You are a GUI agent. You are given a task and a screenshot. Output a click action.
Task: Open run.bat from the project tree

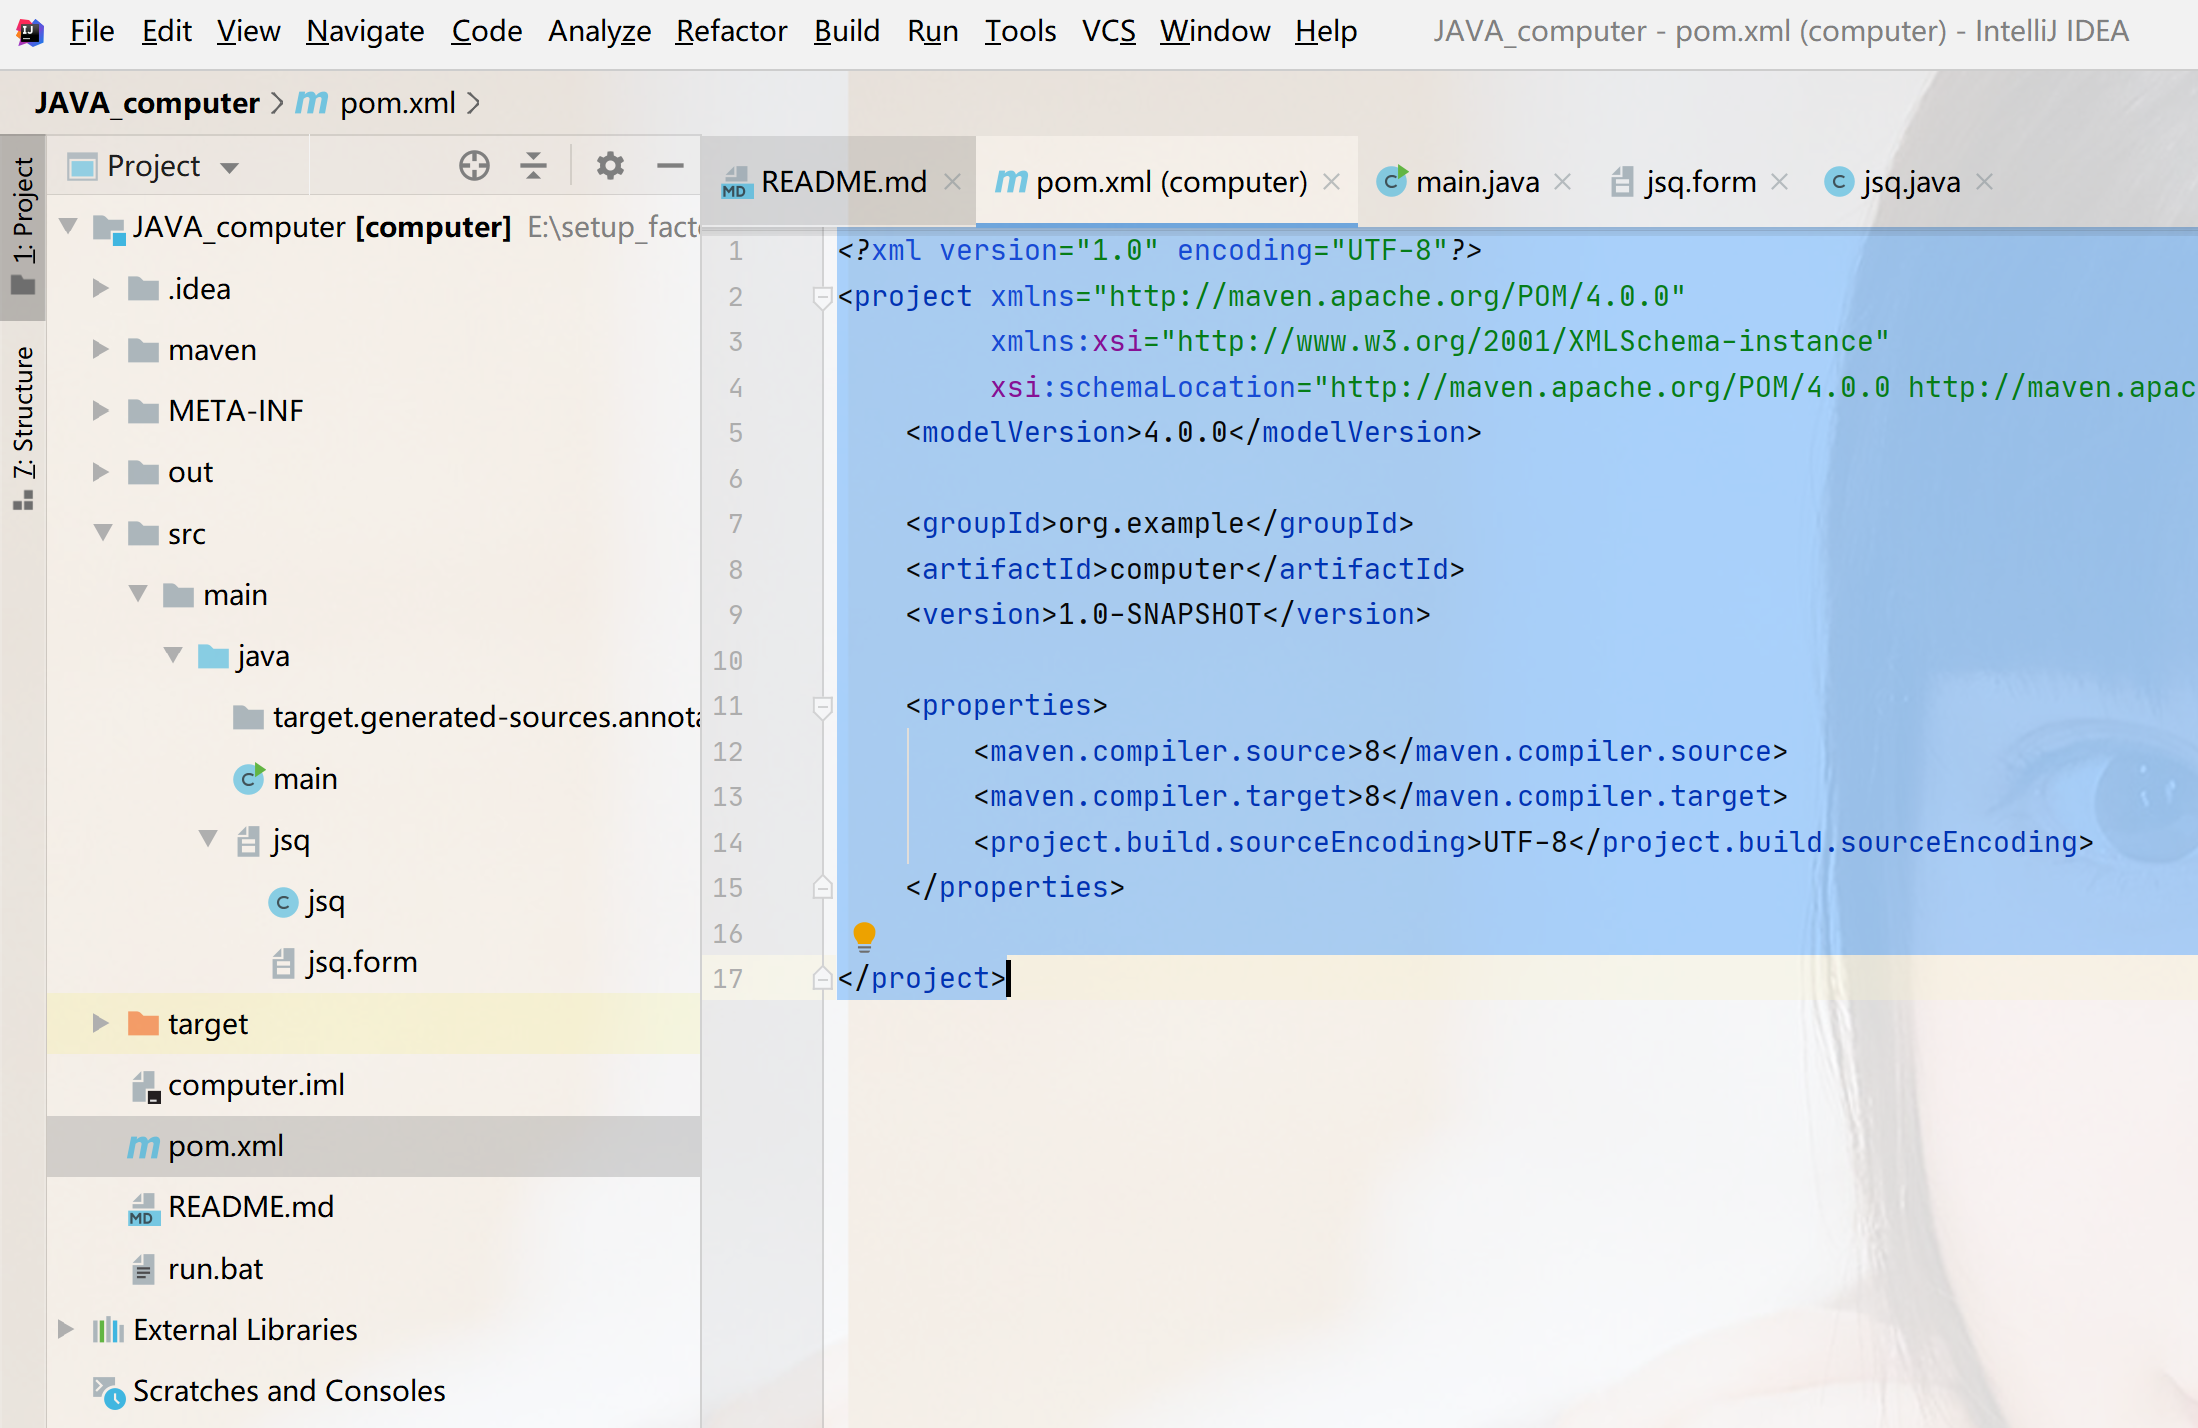point(215,1268)
